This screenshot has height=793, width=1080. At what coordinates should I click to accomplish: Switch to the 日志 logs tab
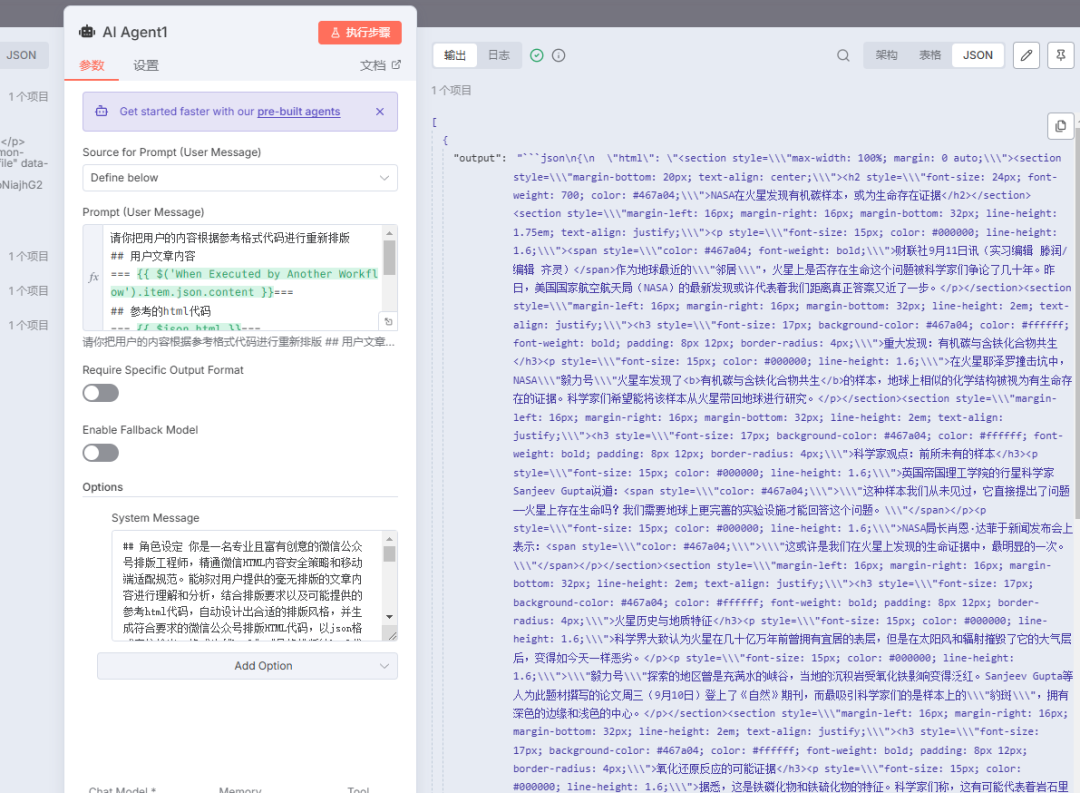coord(499,55)
